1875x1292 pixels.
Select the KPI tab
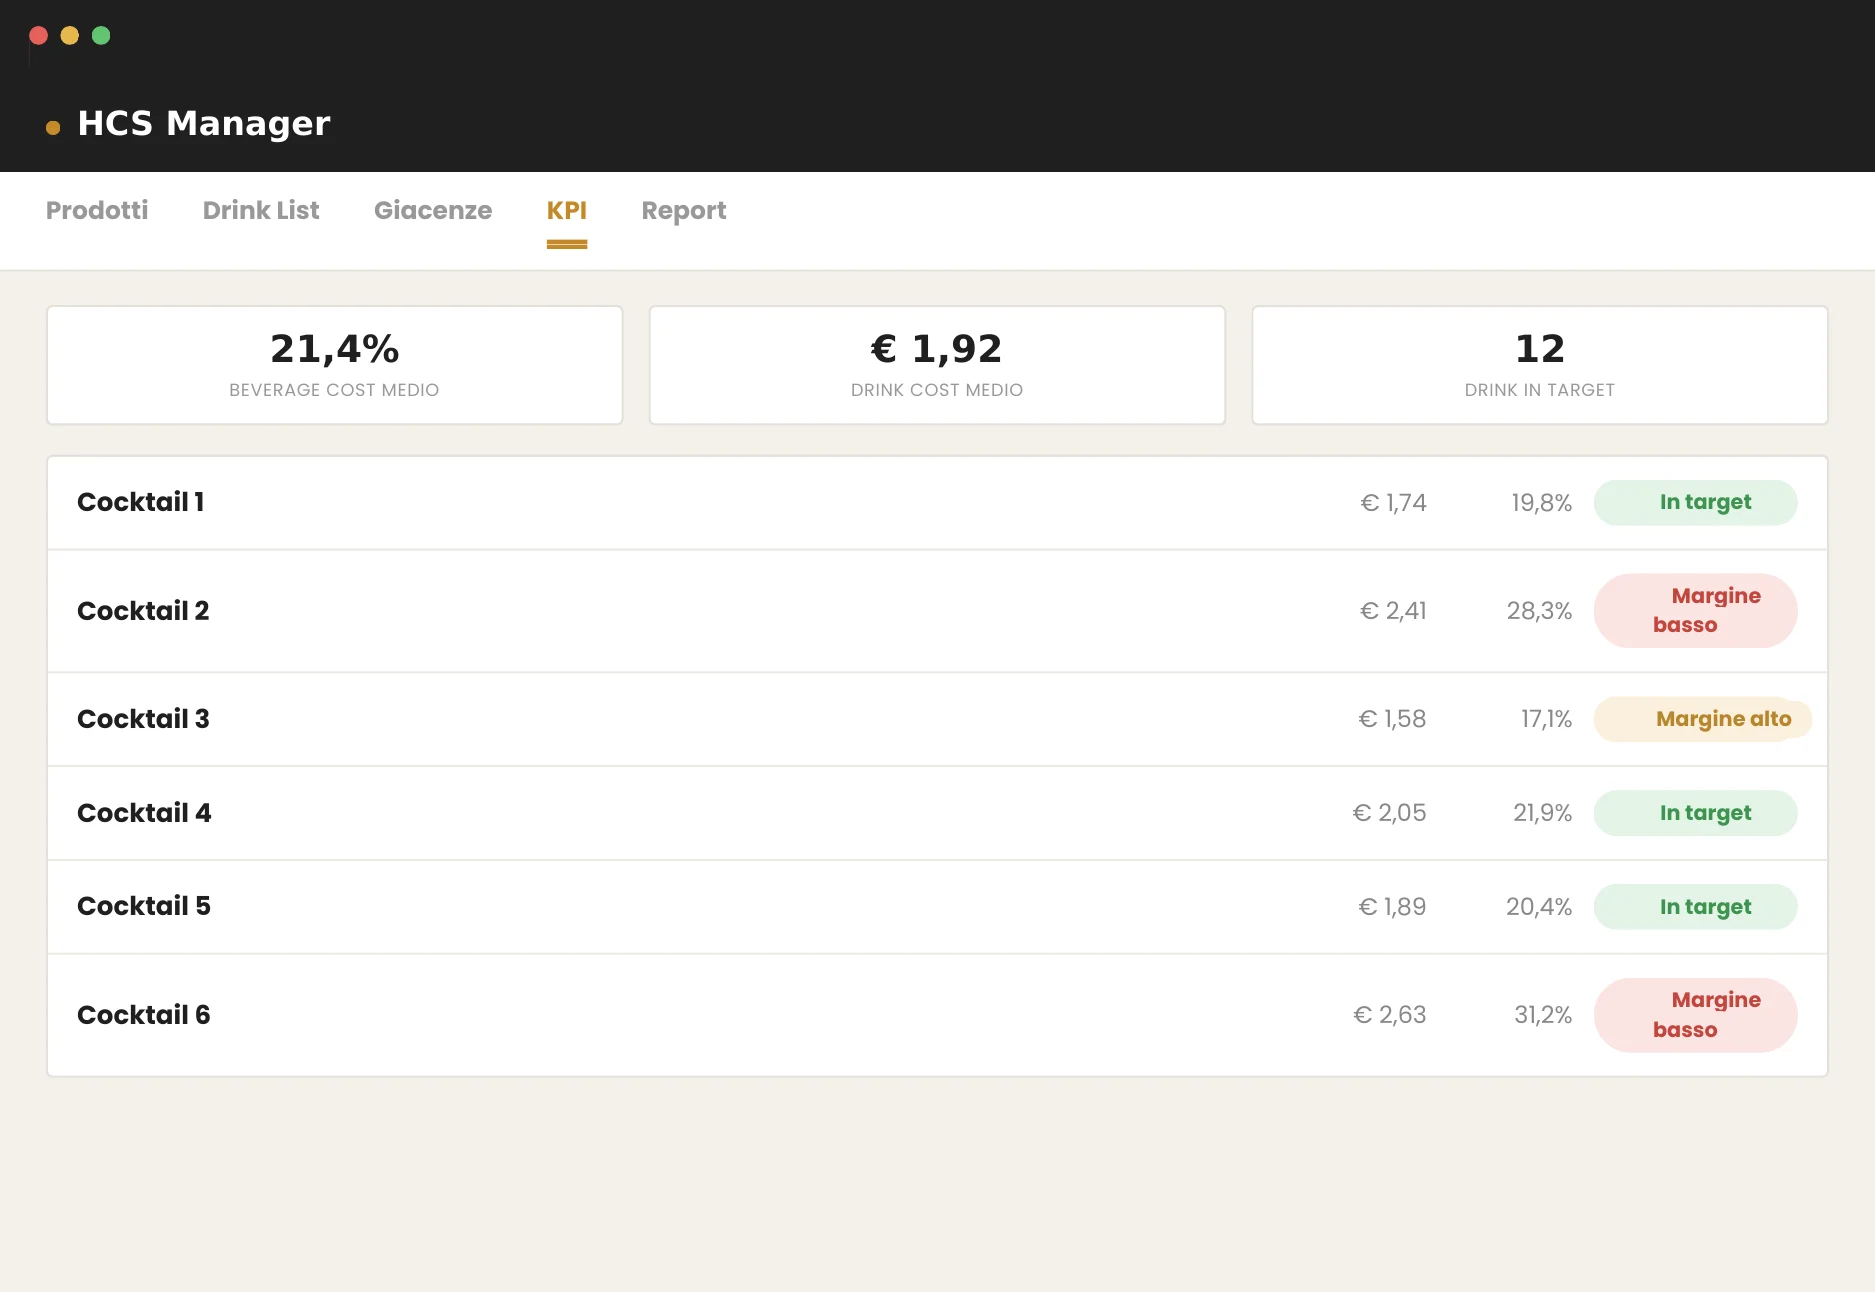[567, 210]
